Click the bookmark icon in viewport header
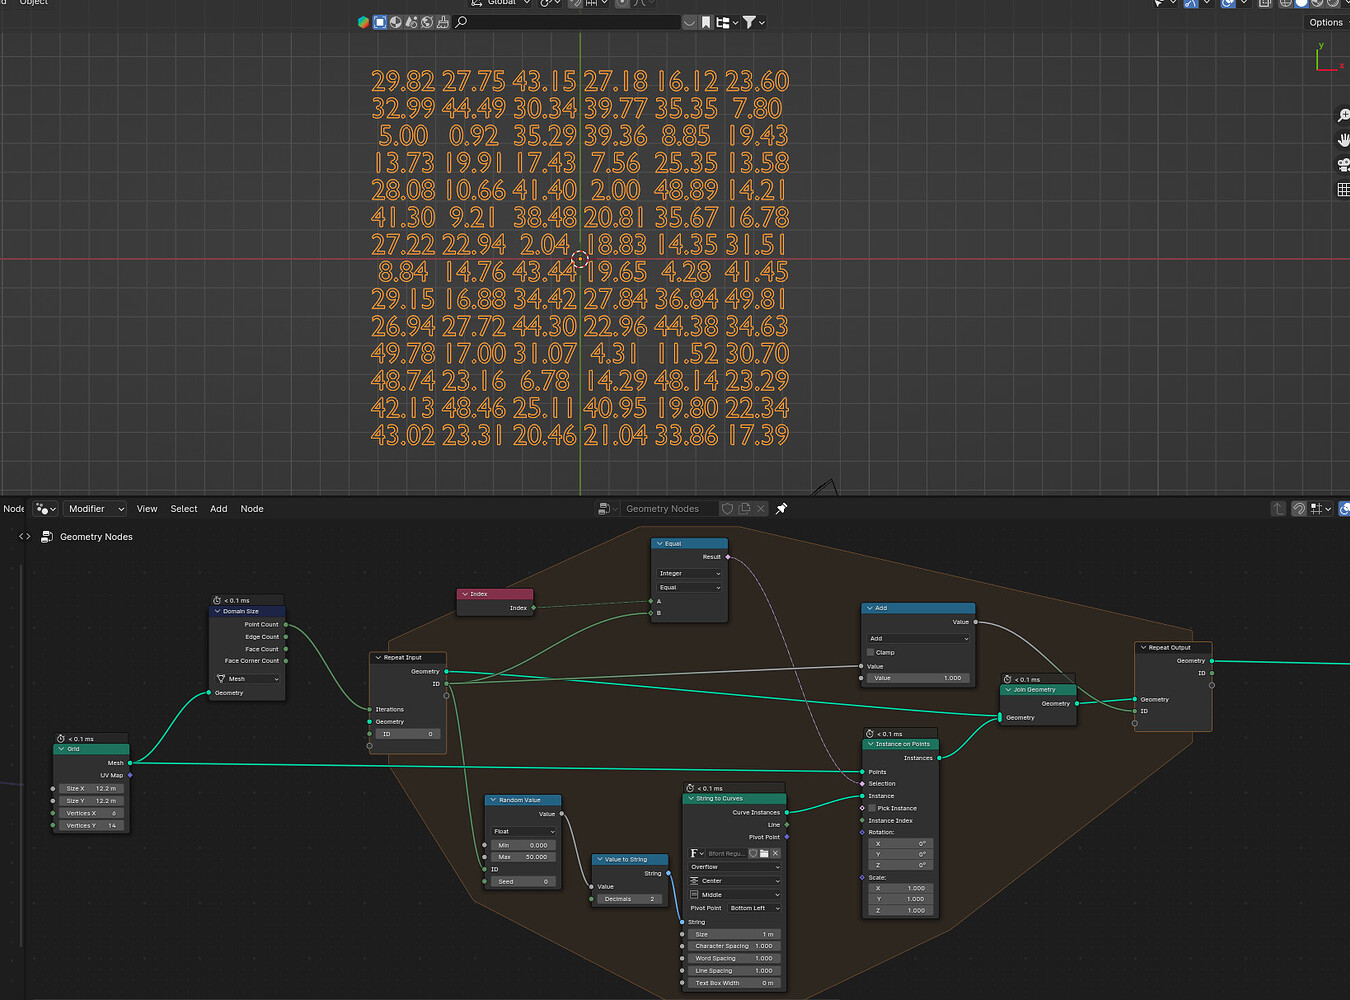 [x=706, y=22]
